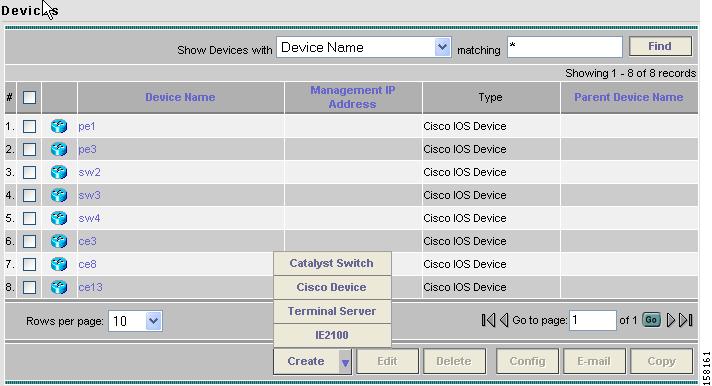Screen dimensions: 712x386
Task: Click the 'Showing 1 - 8 of 8 records' text
Action: [630, 73]
